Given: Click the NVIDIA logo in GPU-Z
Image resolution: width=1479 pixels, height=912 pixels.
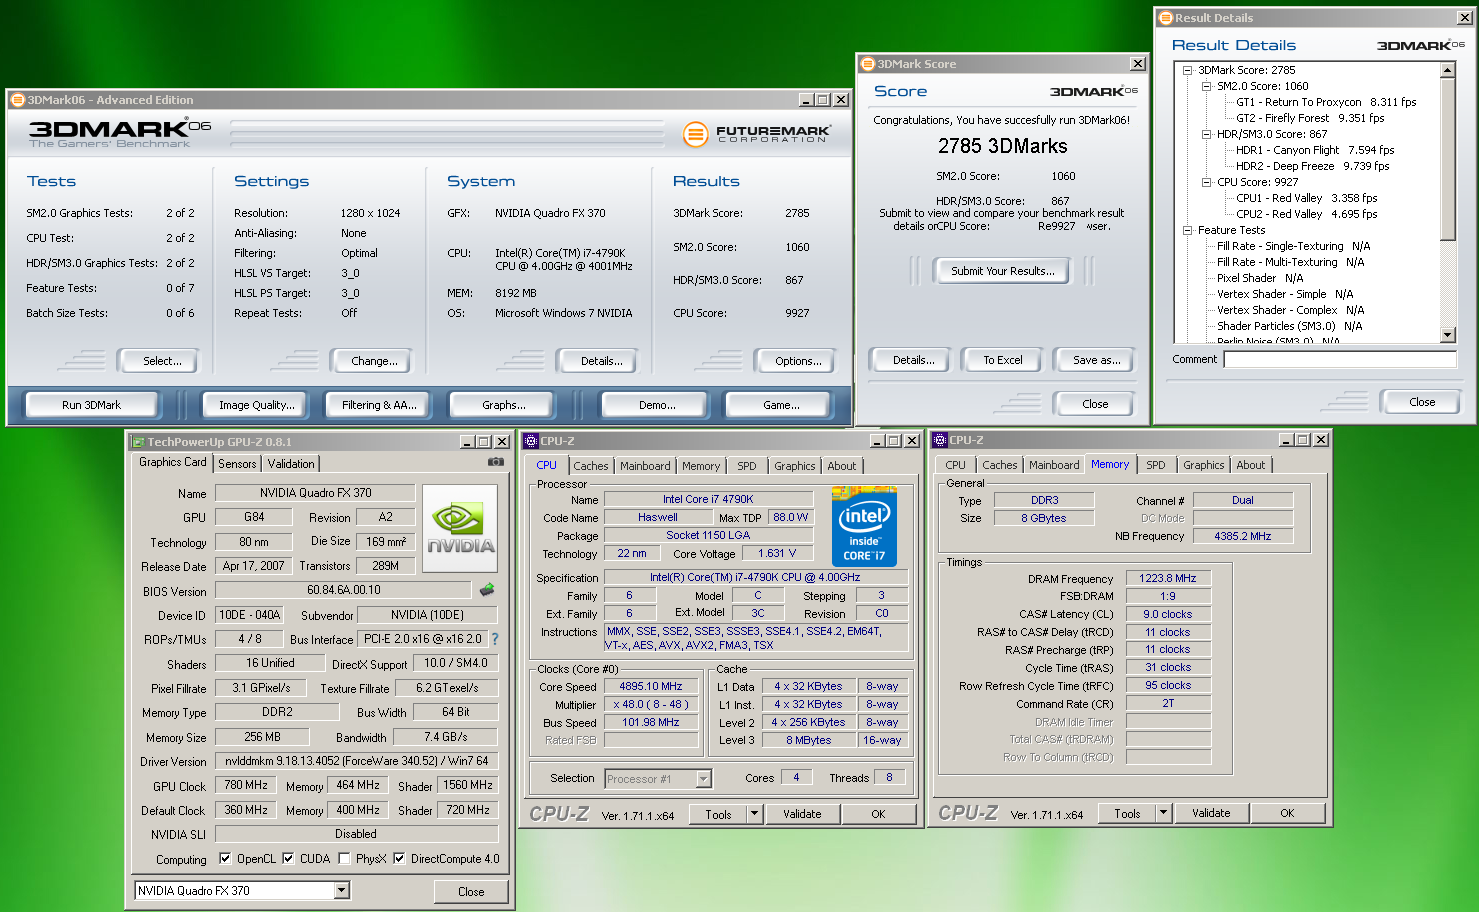Looking at the screenshot, I should pos(460,529).
